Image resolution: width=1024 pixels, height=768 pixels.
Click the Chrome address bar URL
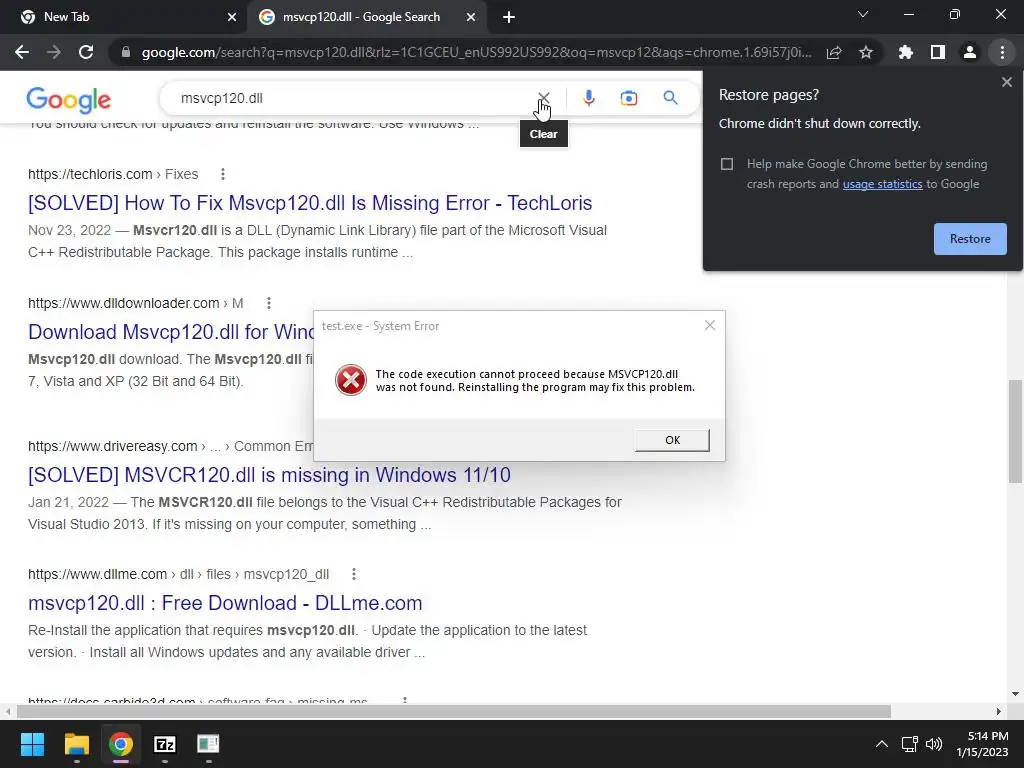[x=477, y=52]
